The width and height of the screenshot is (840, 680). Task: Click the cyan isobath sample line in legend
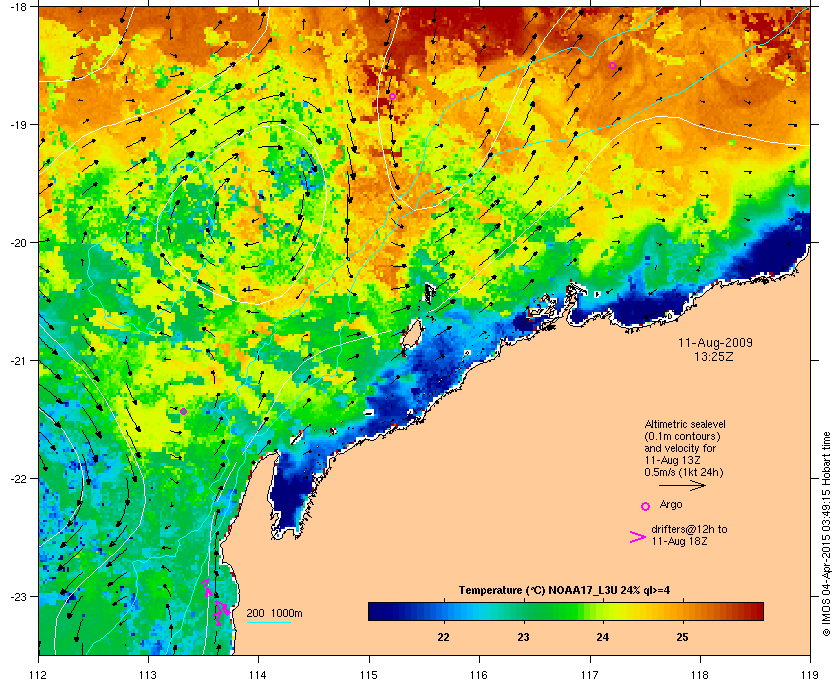(x=269, y=623)
